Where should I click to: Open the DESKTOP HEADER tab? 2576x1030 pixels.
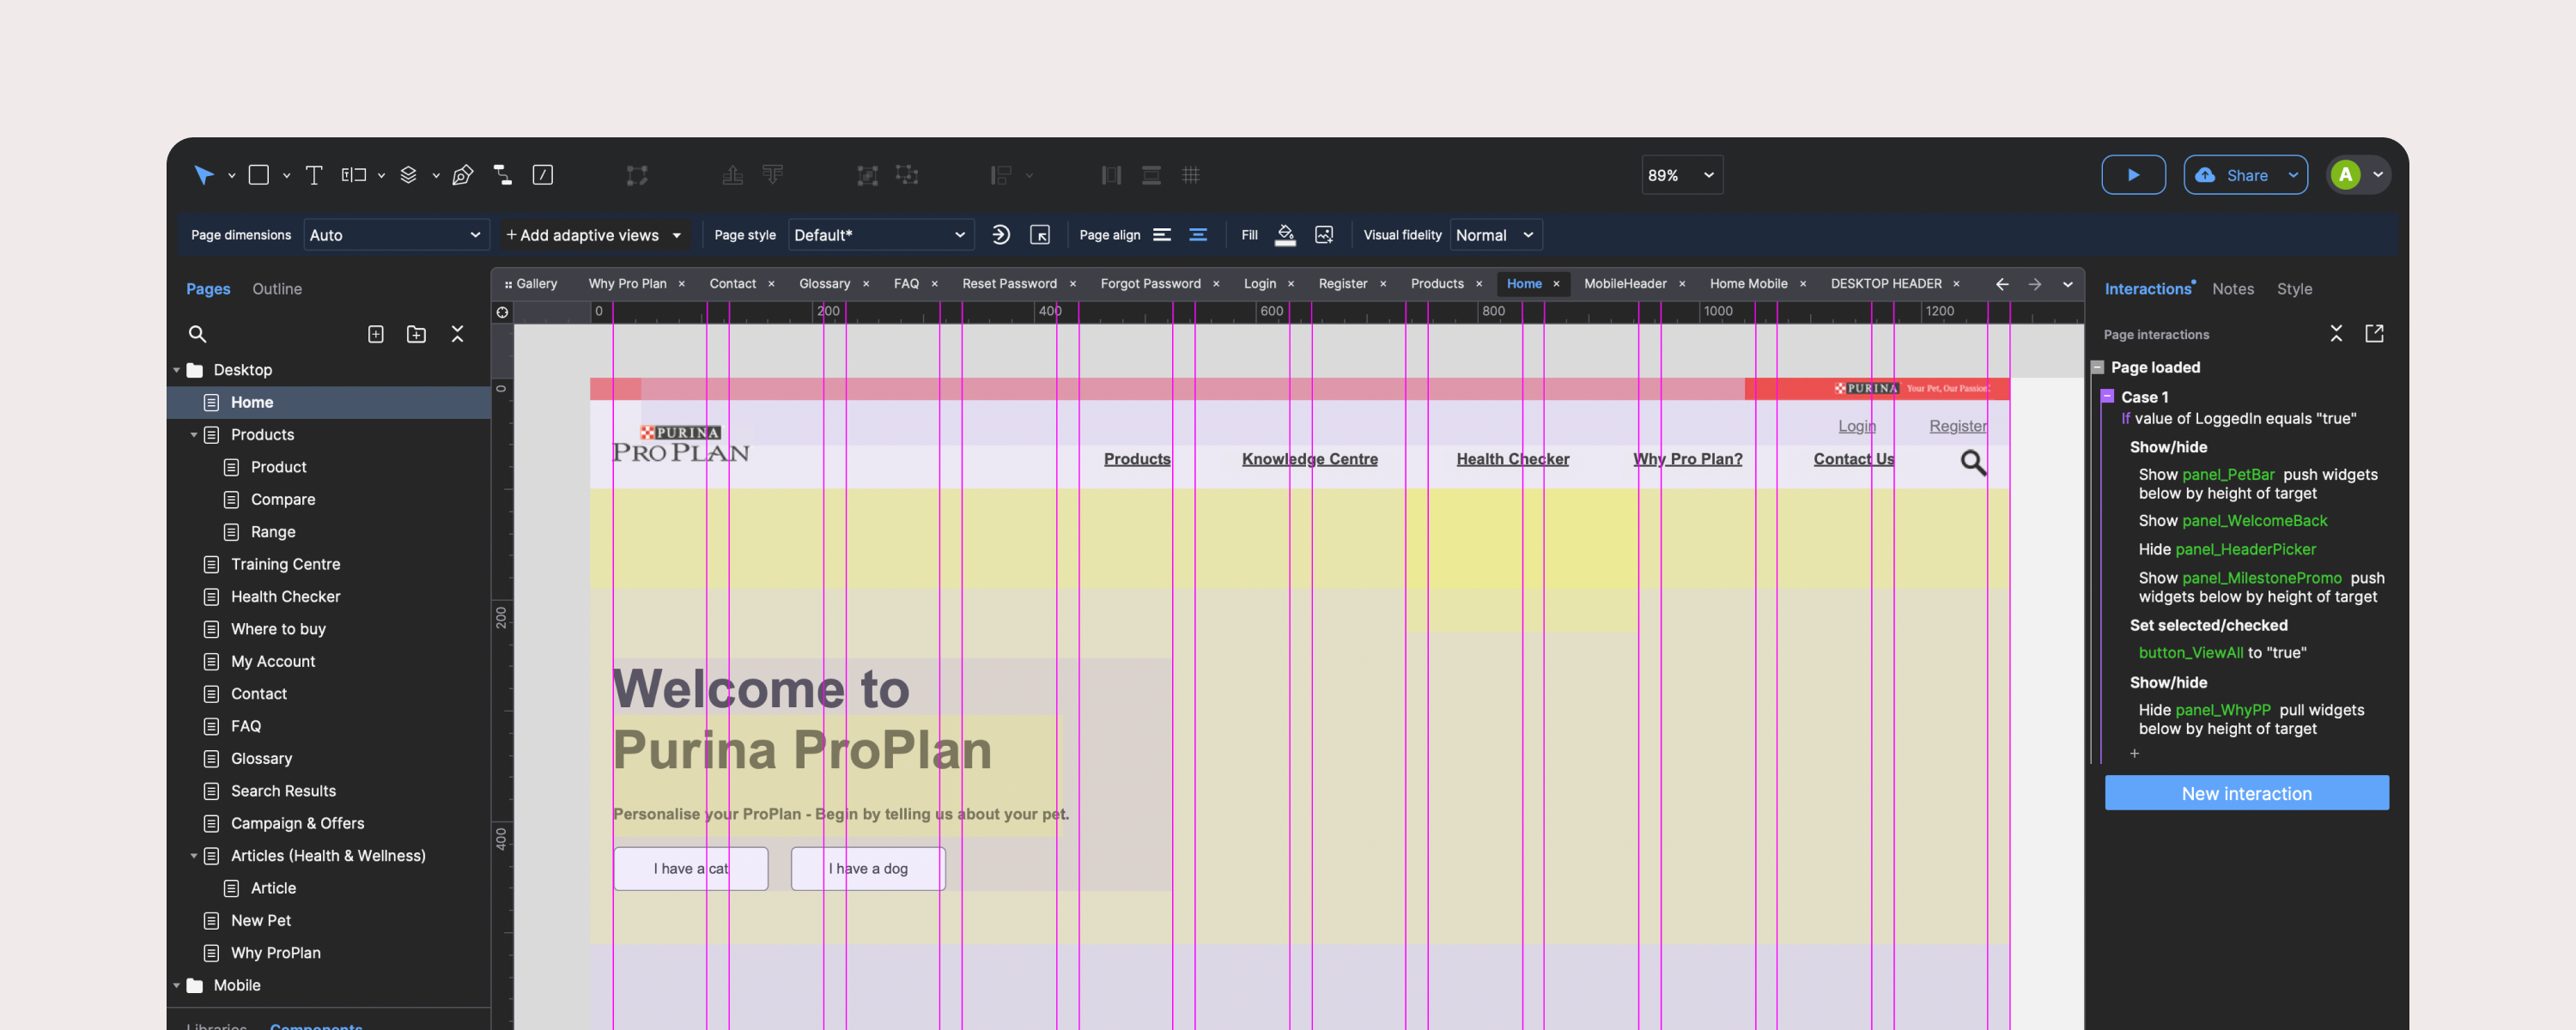[x=1886, y=284]
